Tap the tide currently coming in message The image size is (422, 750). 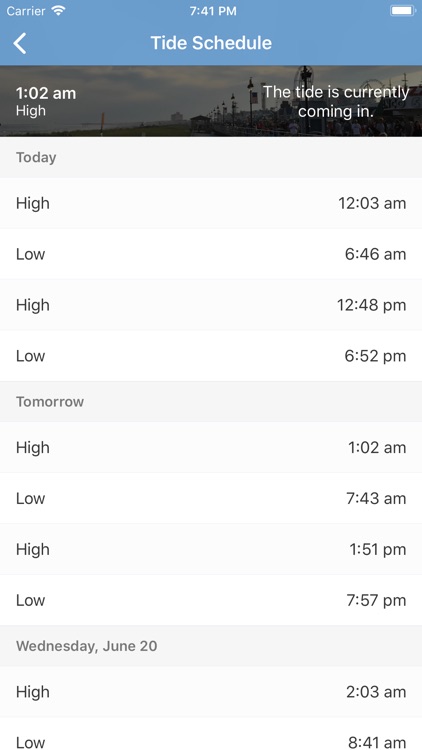click(x=336, y=101)
